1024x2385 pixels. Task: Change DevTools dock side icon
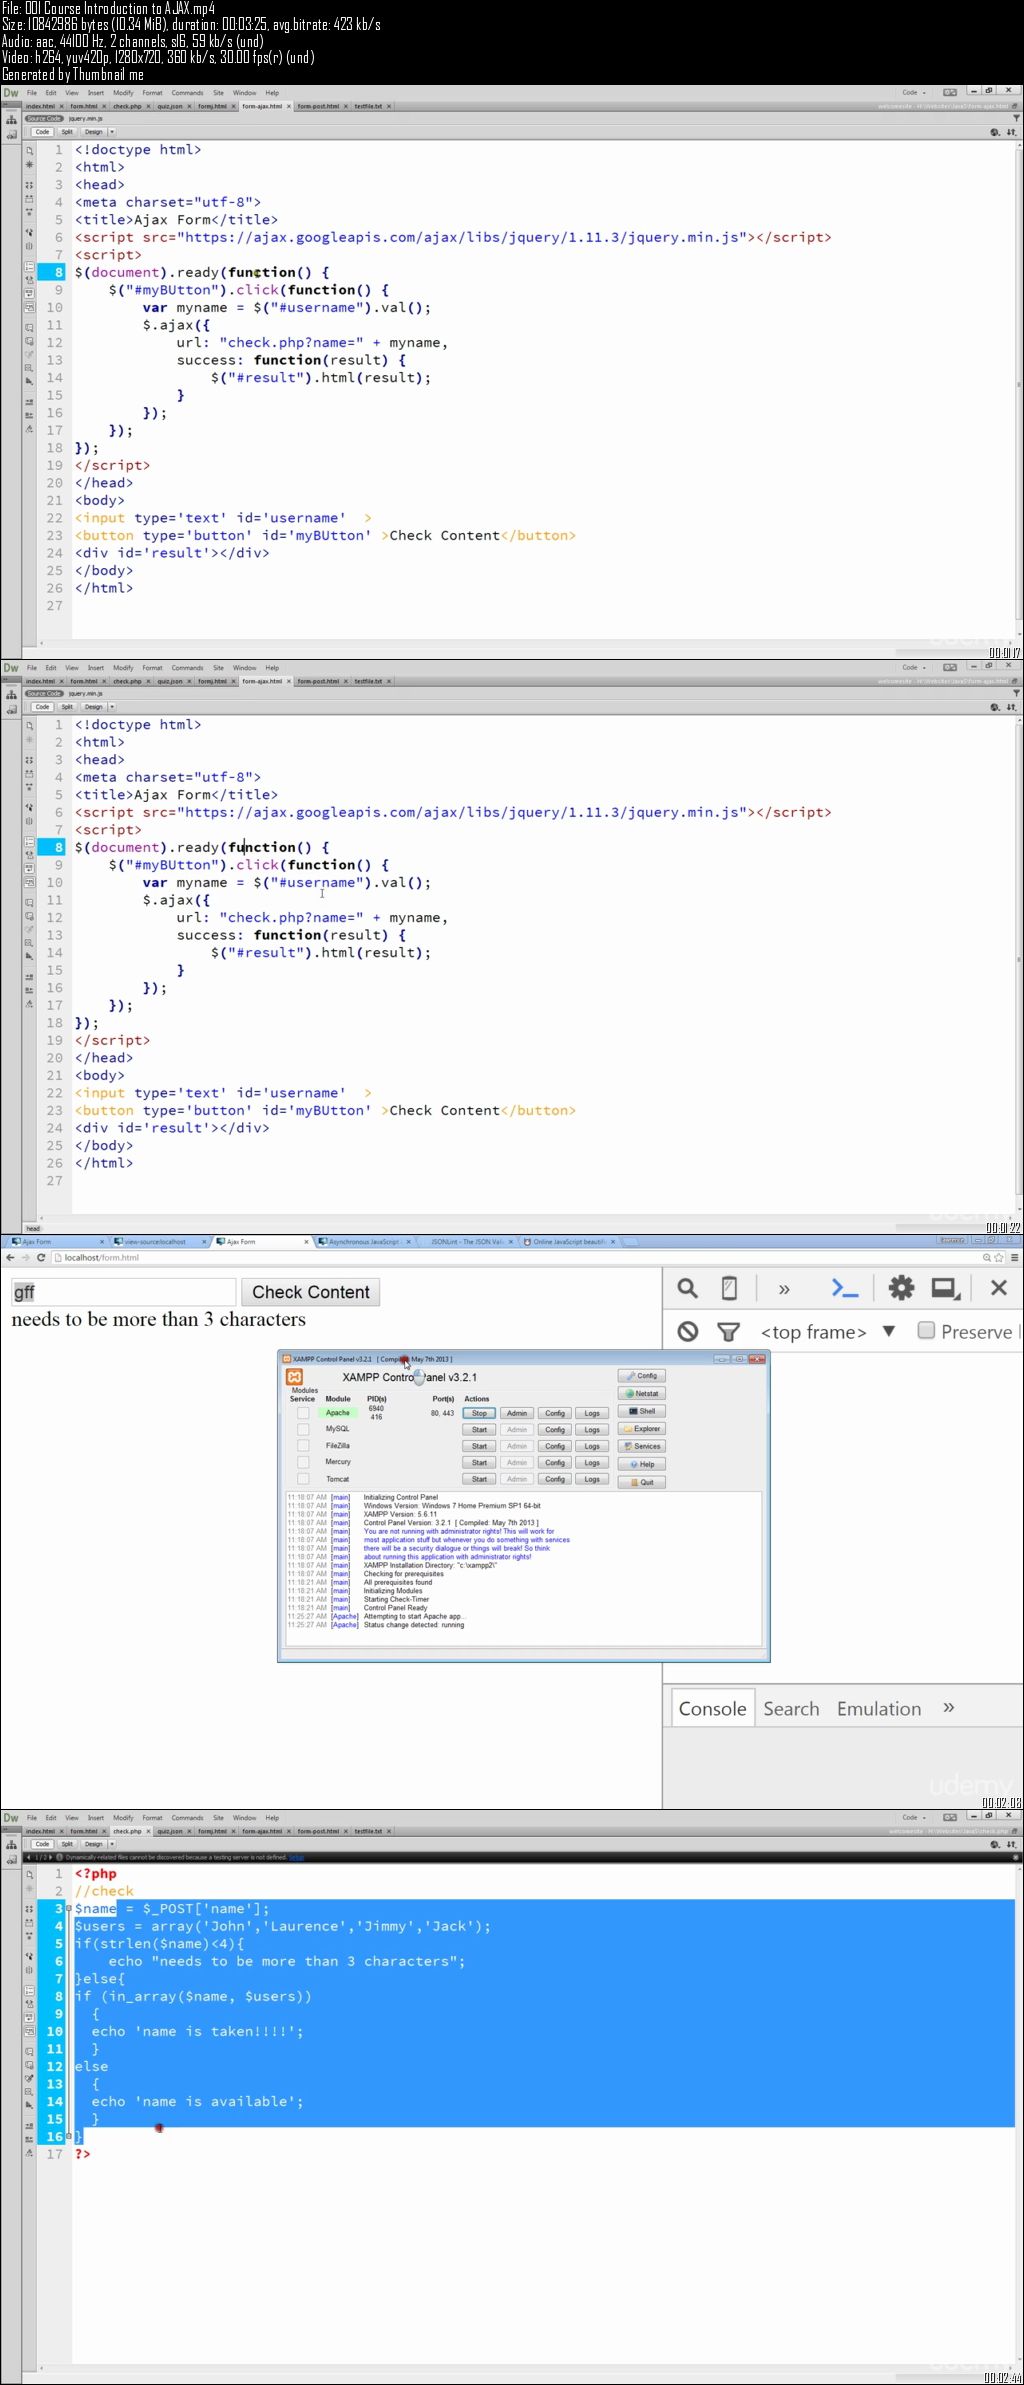[945, 1288]
